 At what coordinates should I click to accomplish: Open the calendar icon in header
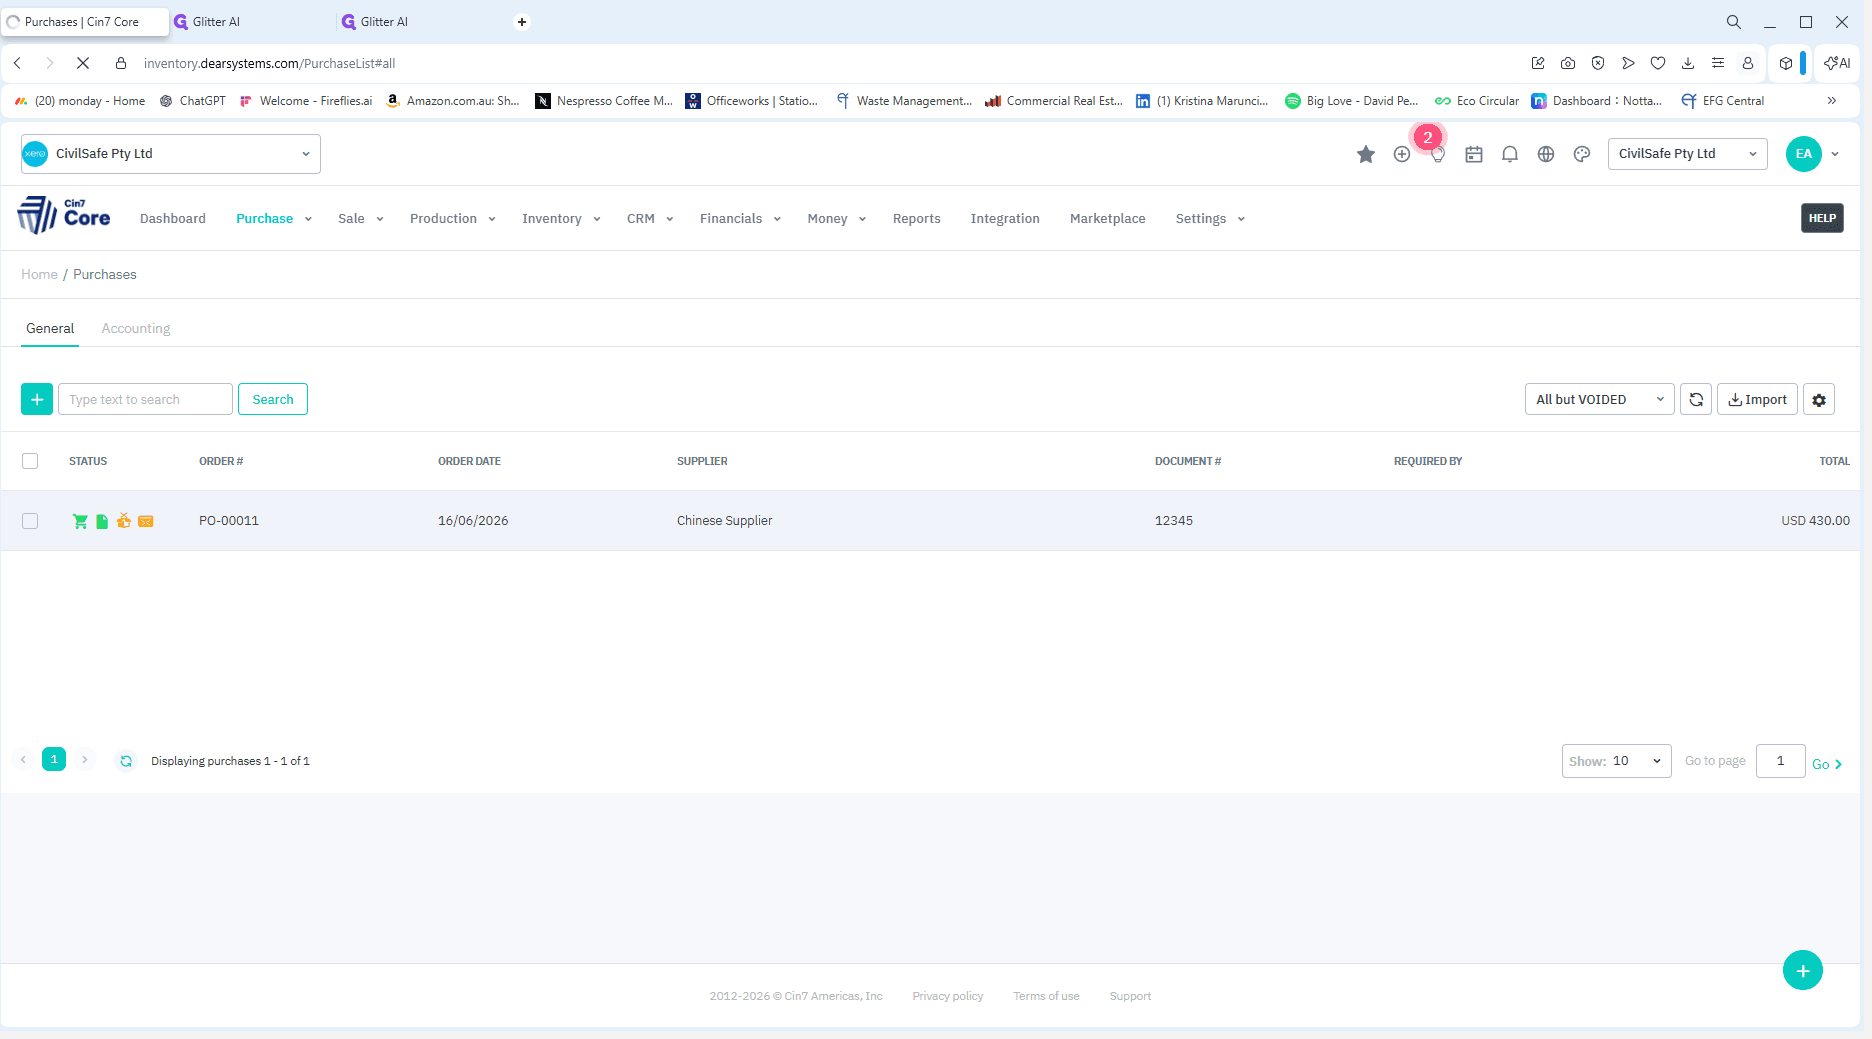(x=1474, y=154)
